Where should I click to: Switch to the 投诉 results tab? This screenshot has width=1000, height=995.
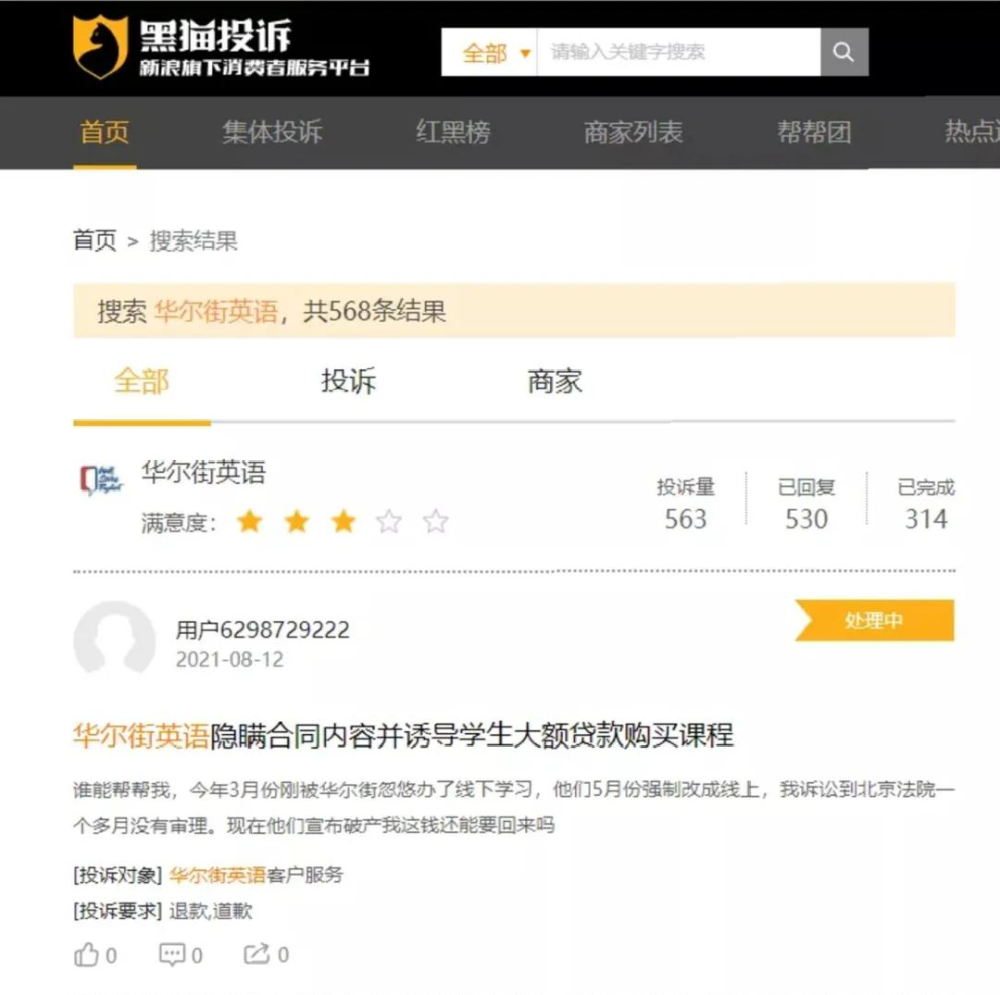(x=348, y=381)
